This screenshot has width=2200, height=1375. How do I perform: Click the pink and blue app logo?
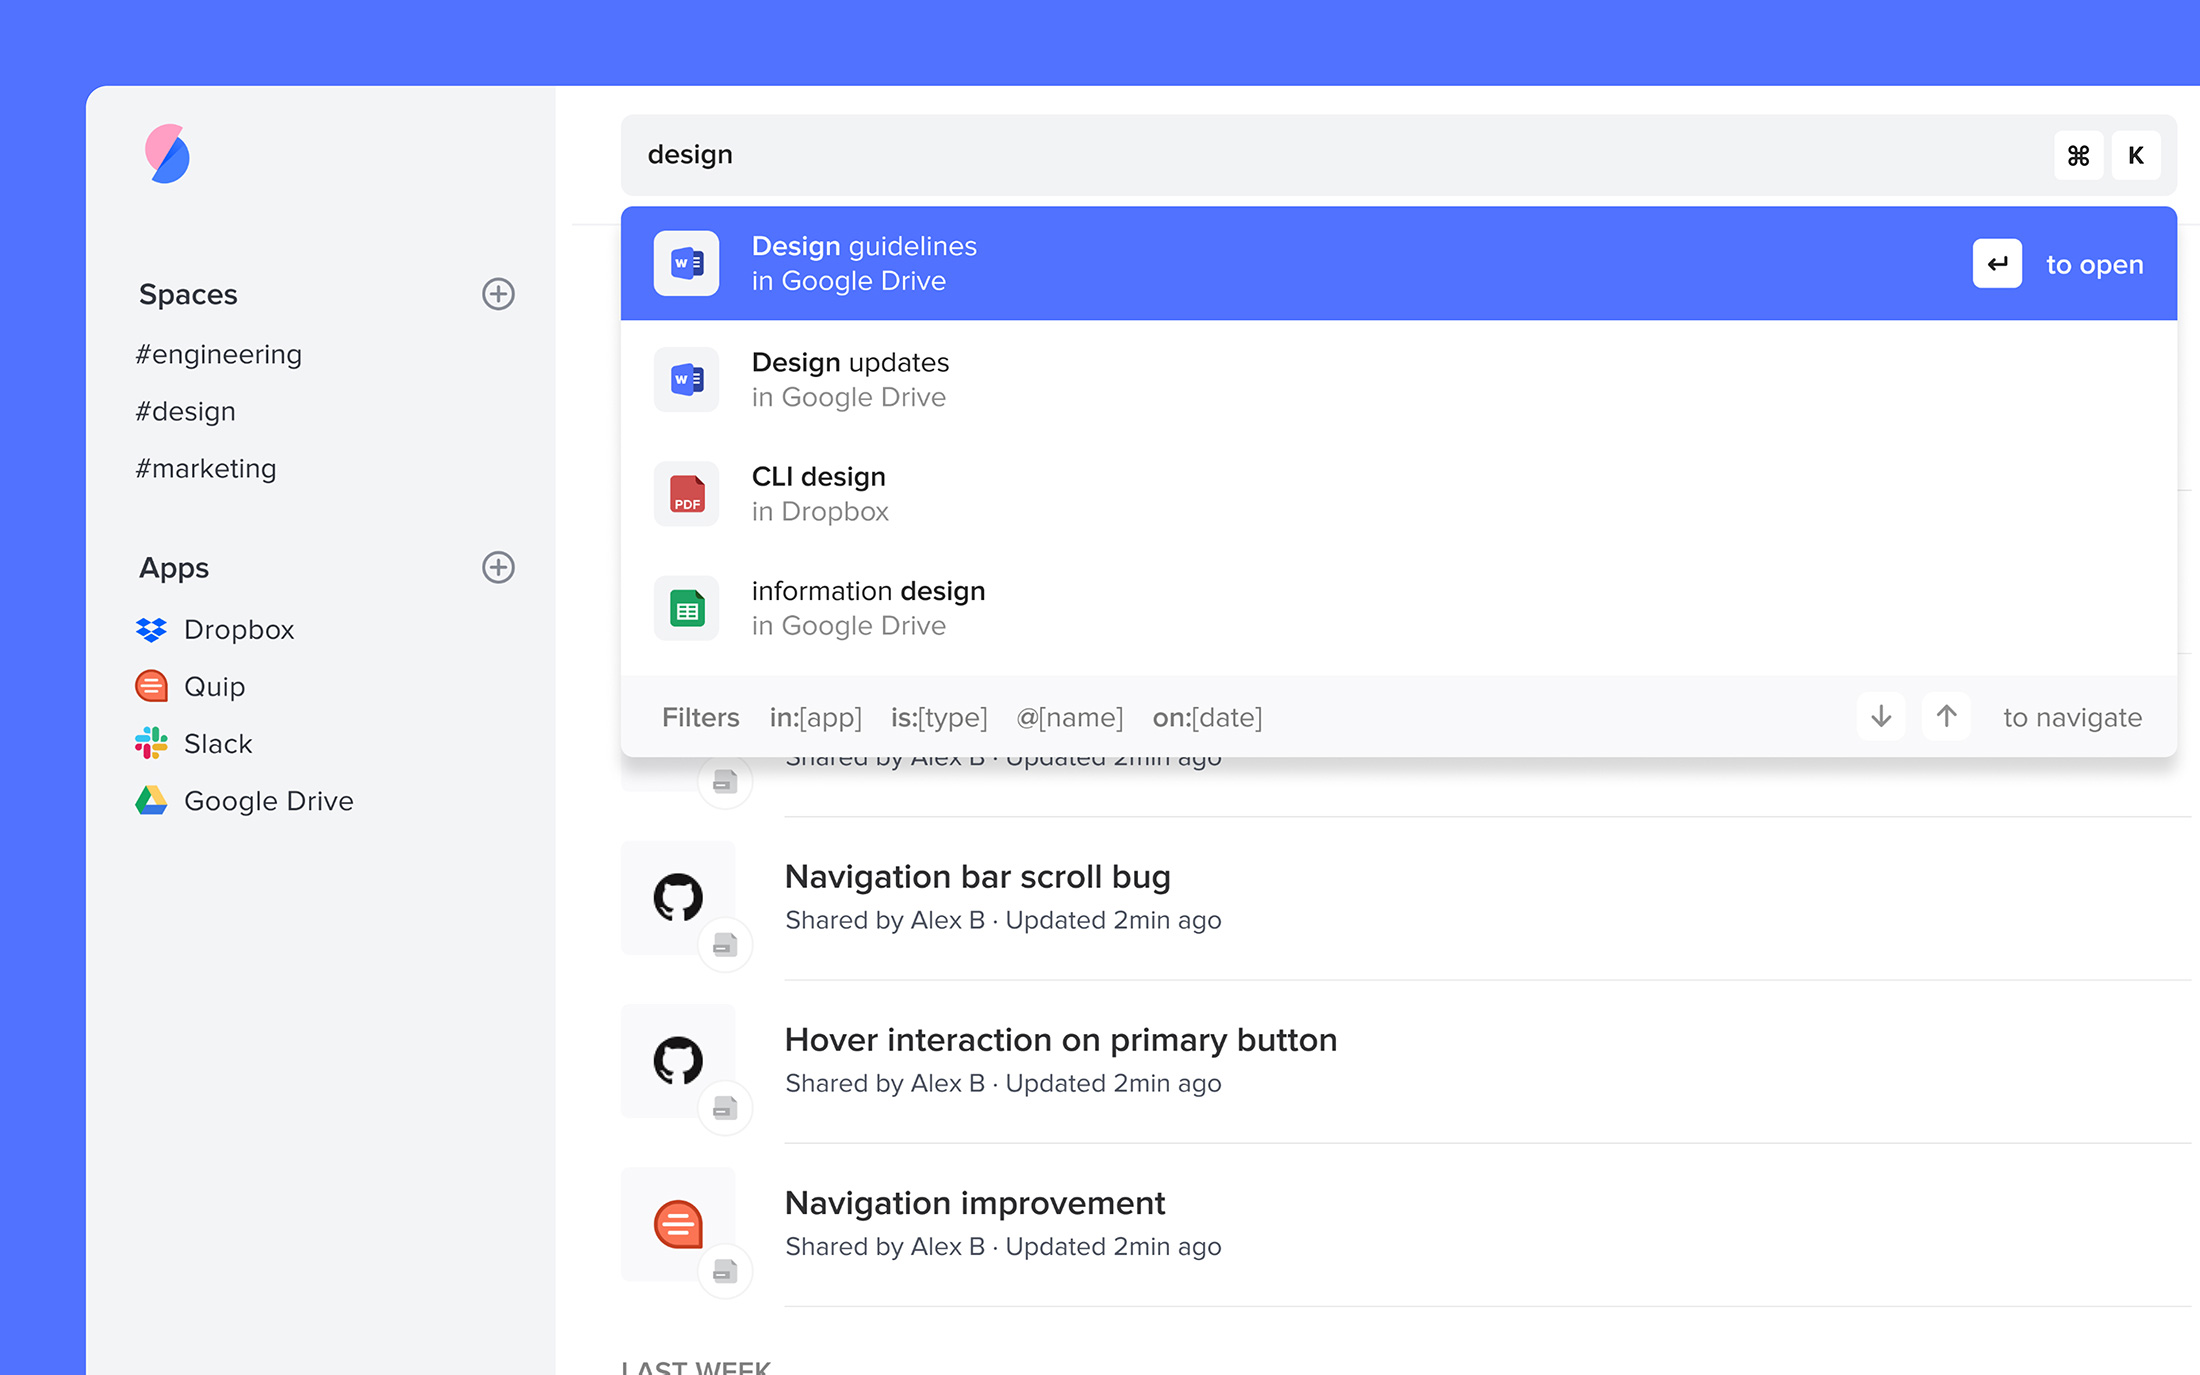pyautogui.click(x=167, y=154)
